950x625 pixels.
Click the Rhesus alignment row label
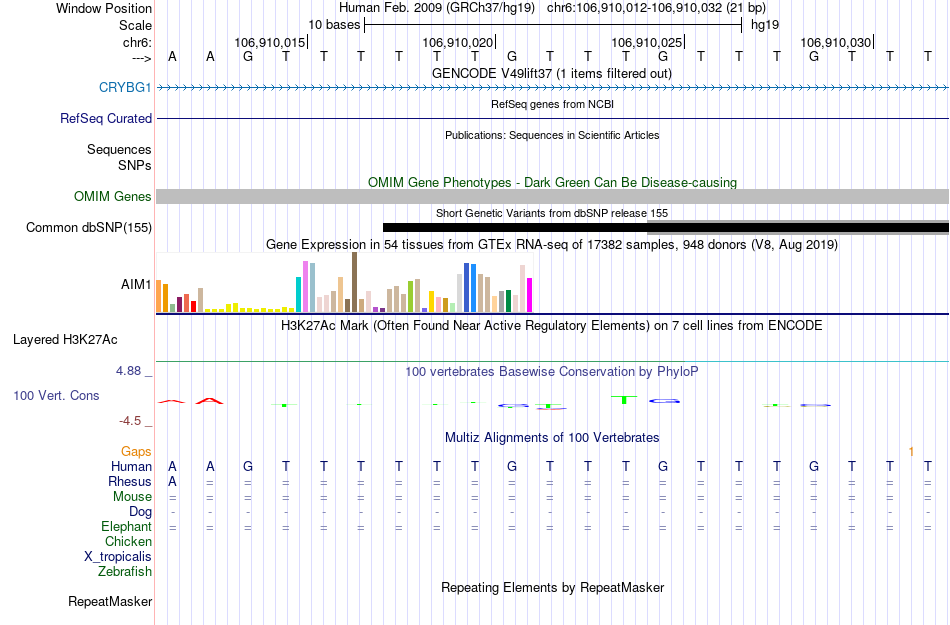click(130, 481)
